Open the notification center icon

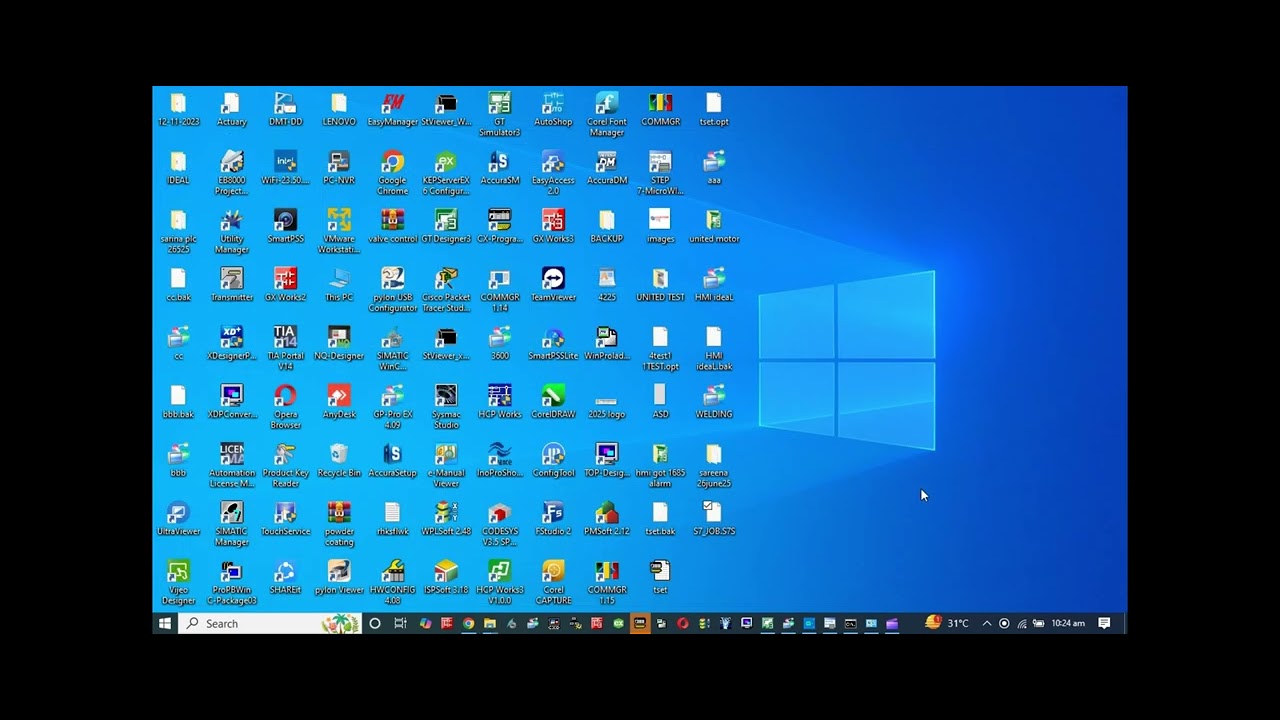coord(1104,623)
